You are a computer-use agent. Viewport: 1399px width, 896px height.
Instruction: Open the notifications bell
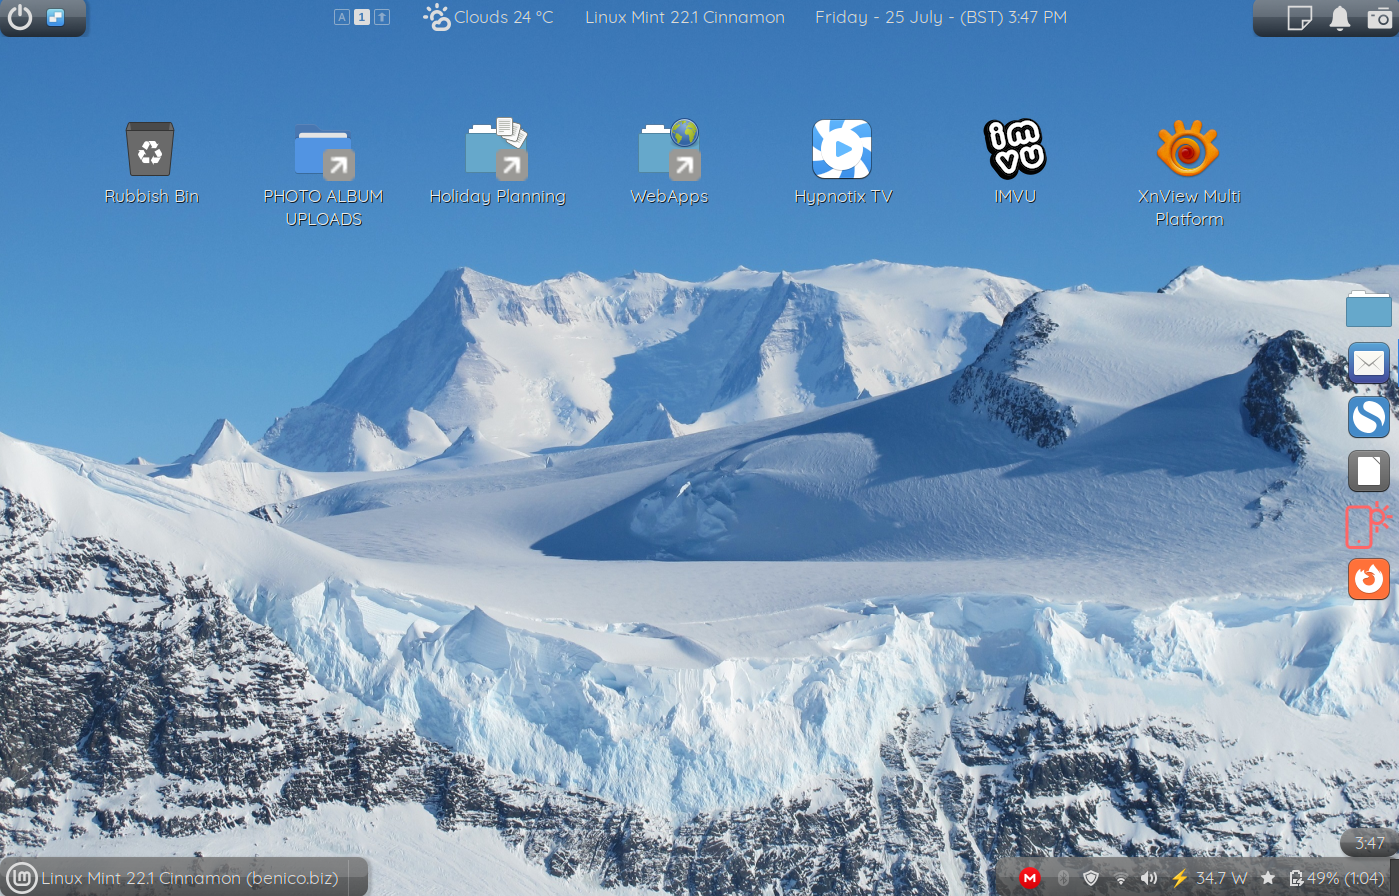1340,18
